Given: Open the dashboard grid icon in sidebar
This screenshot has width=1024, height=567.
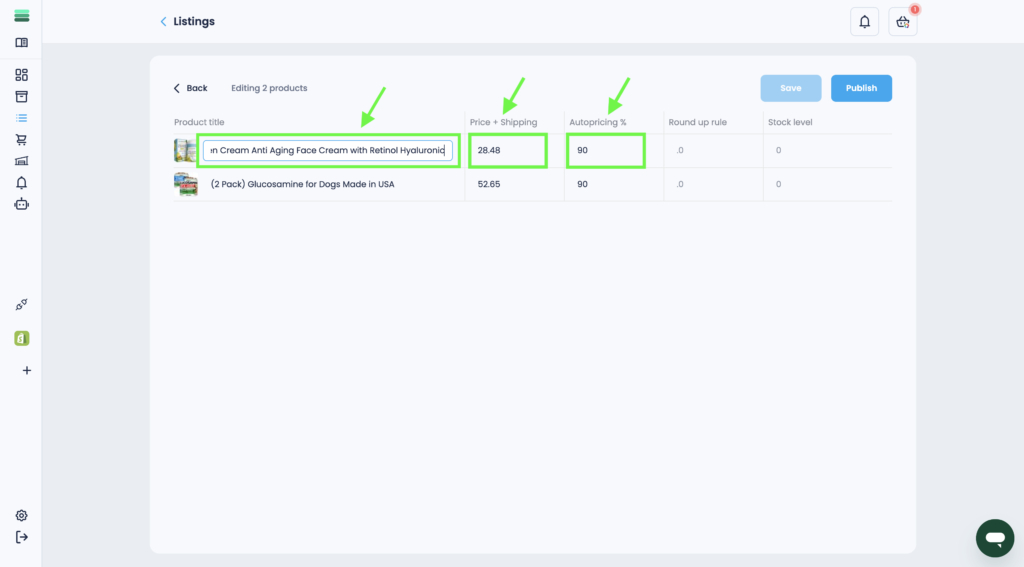Looking at the screenshot, I should (x=21, y=75).
